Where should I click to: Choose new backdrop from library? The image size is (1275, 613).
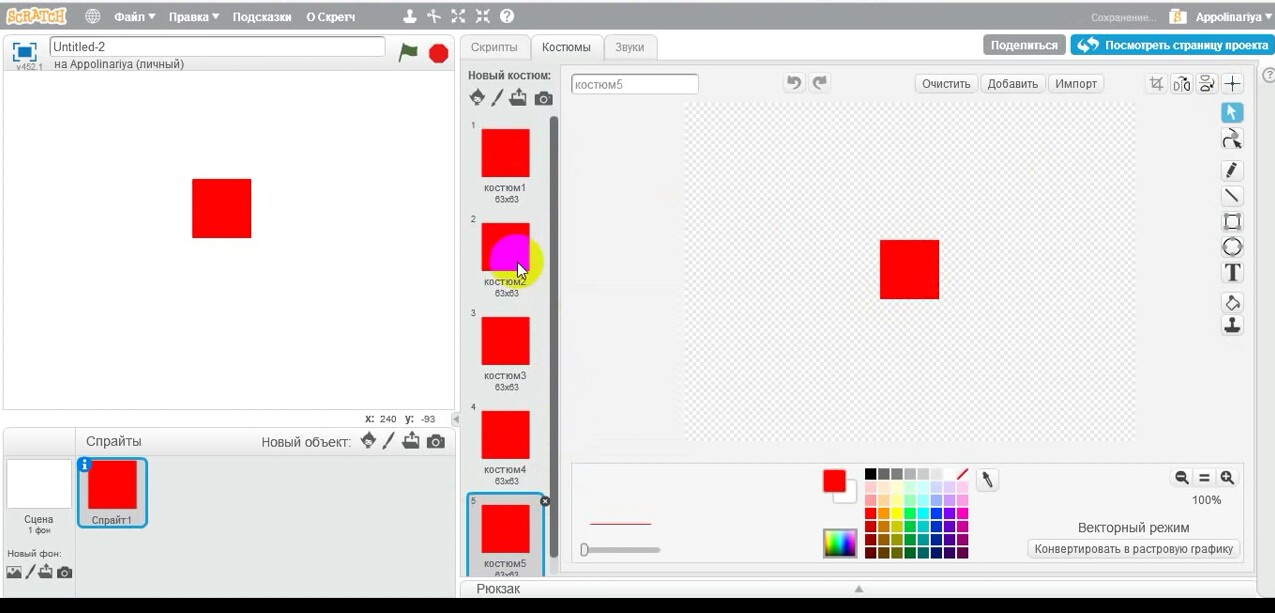(x=14, y=572)
